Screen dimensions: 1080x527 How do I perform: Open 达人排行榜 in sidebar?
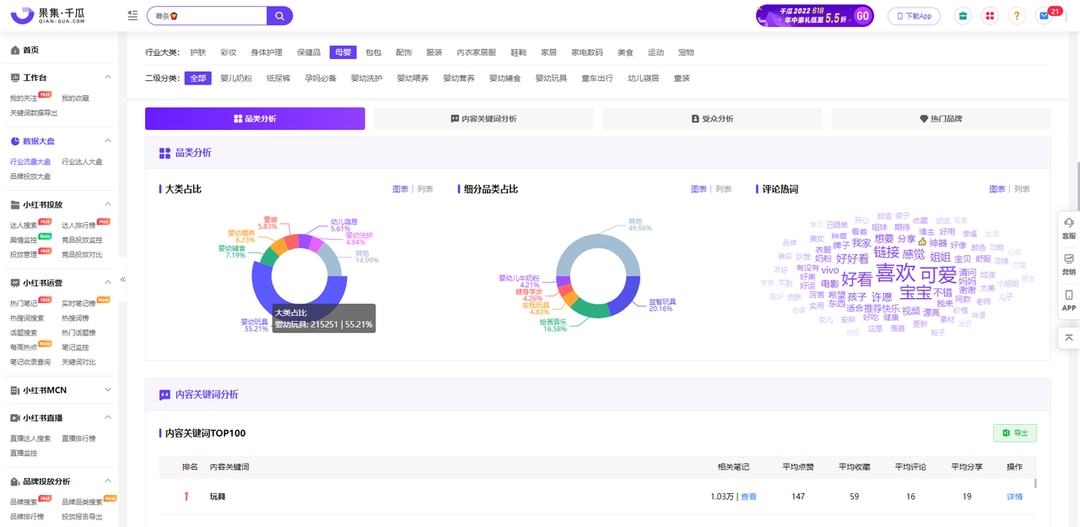point(79,225)
